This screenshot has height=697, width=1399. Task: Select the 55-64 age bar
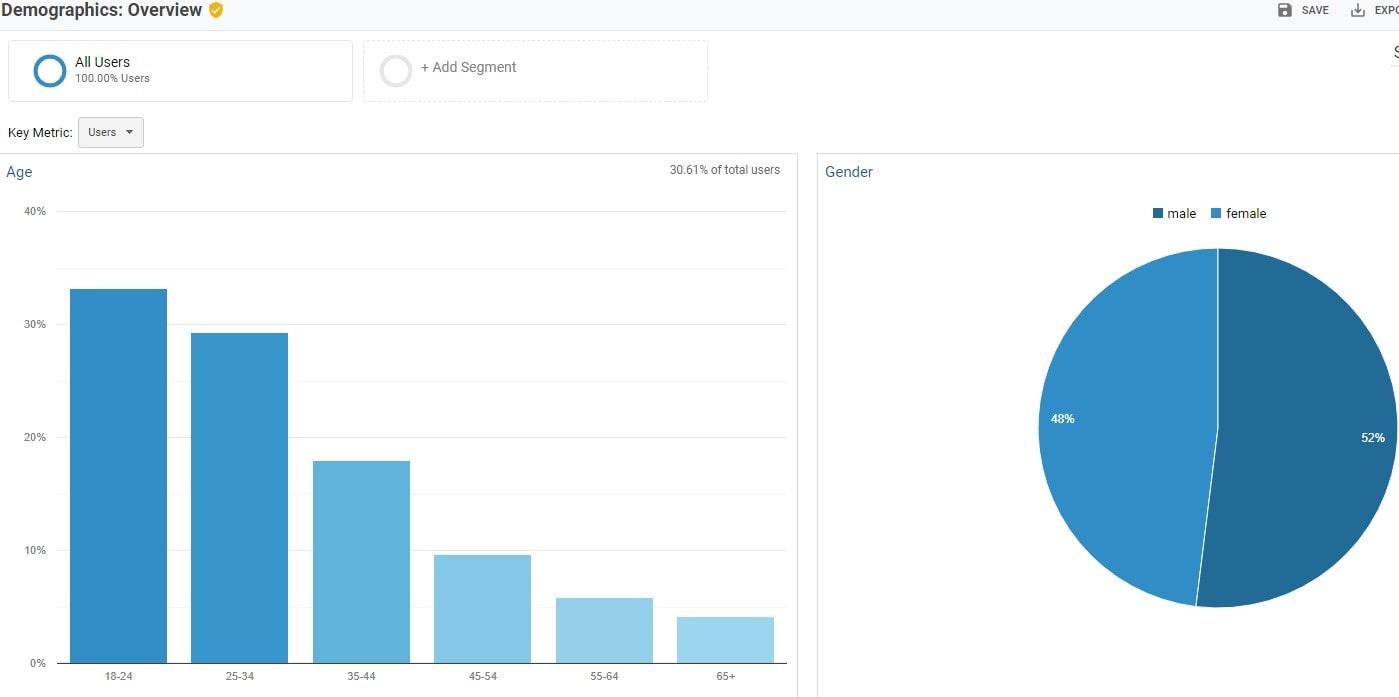tap(604, 630)
